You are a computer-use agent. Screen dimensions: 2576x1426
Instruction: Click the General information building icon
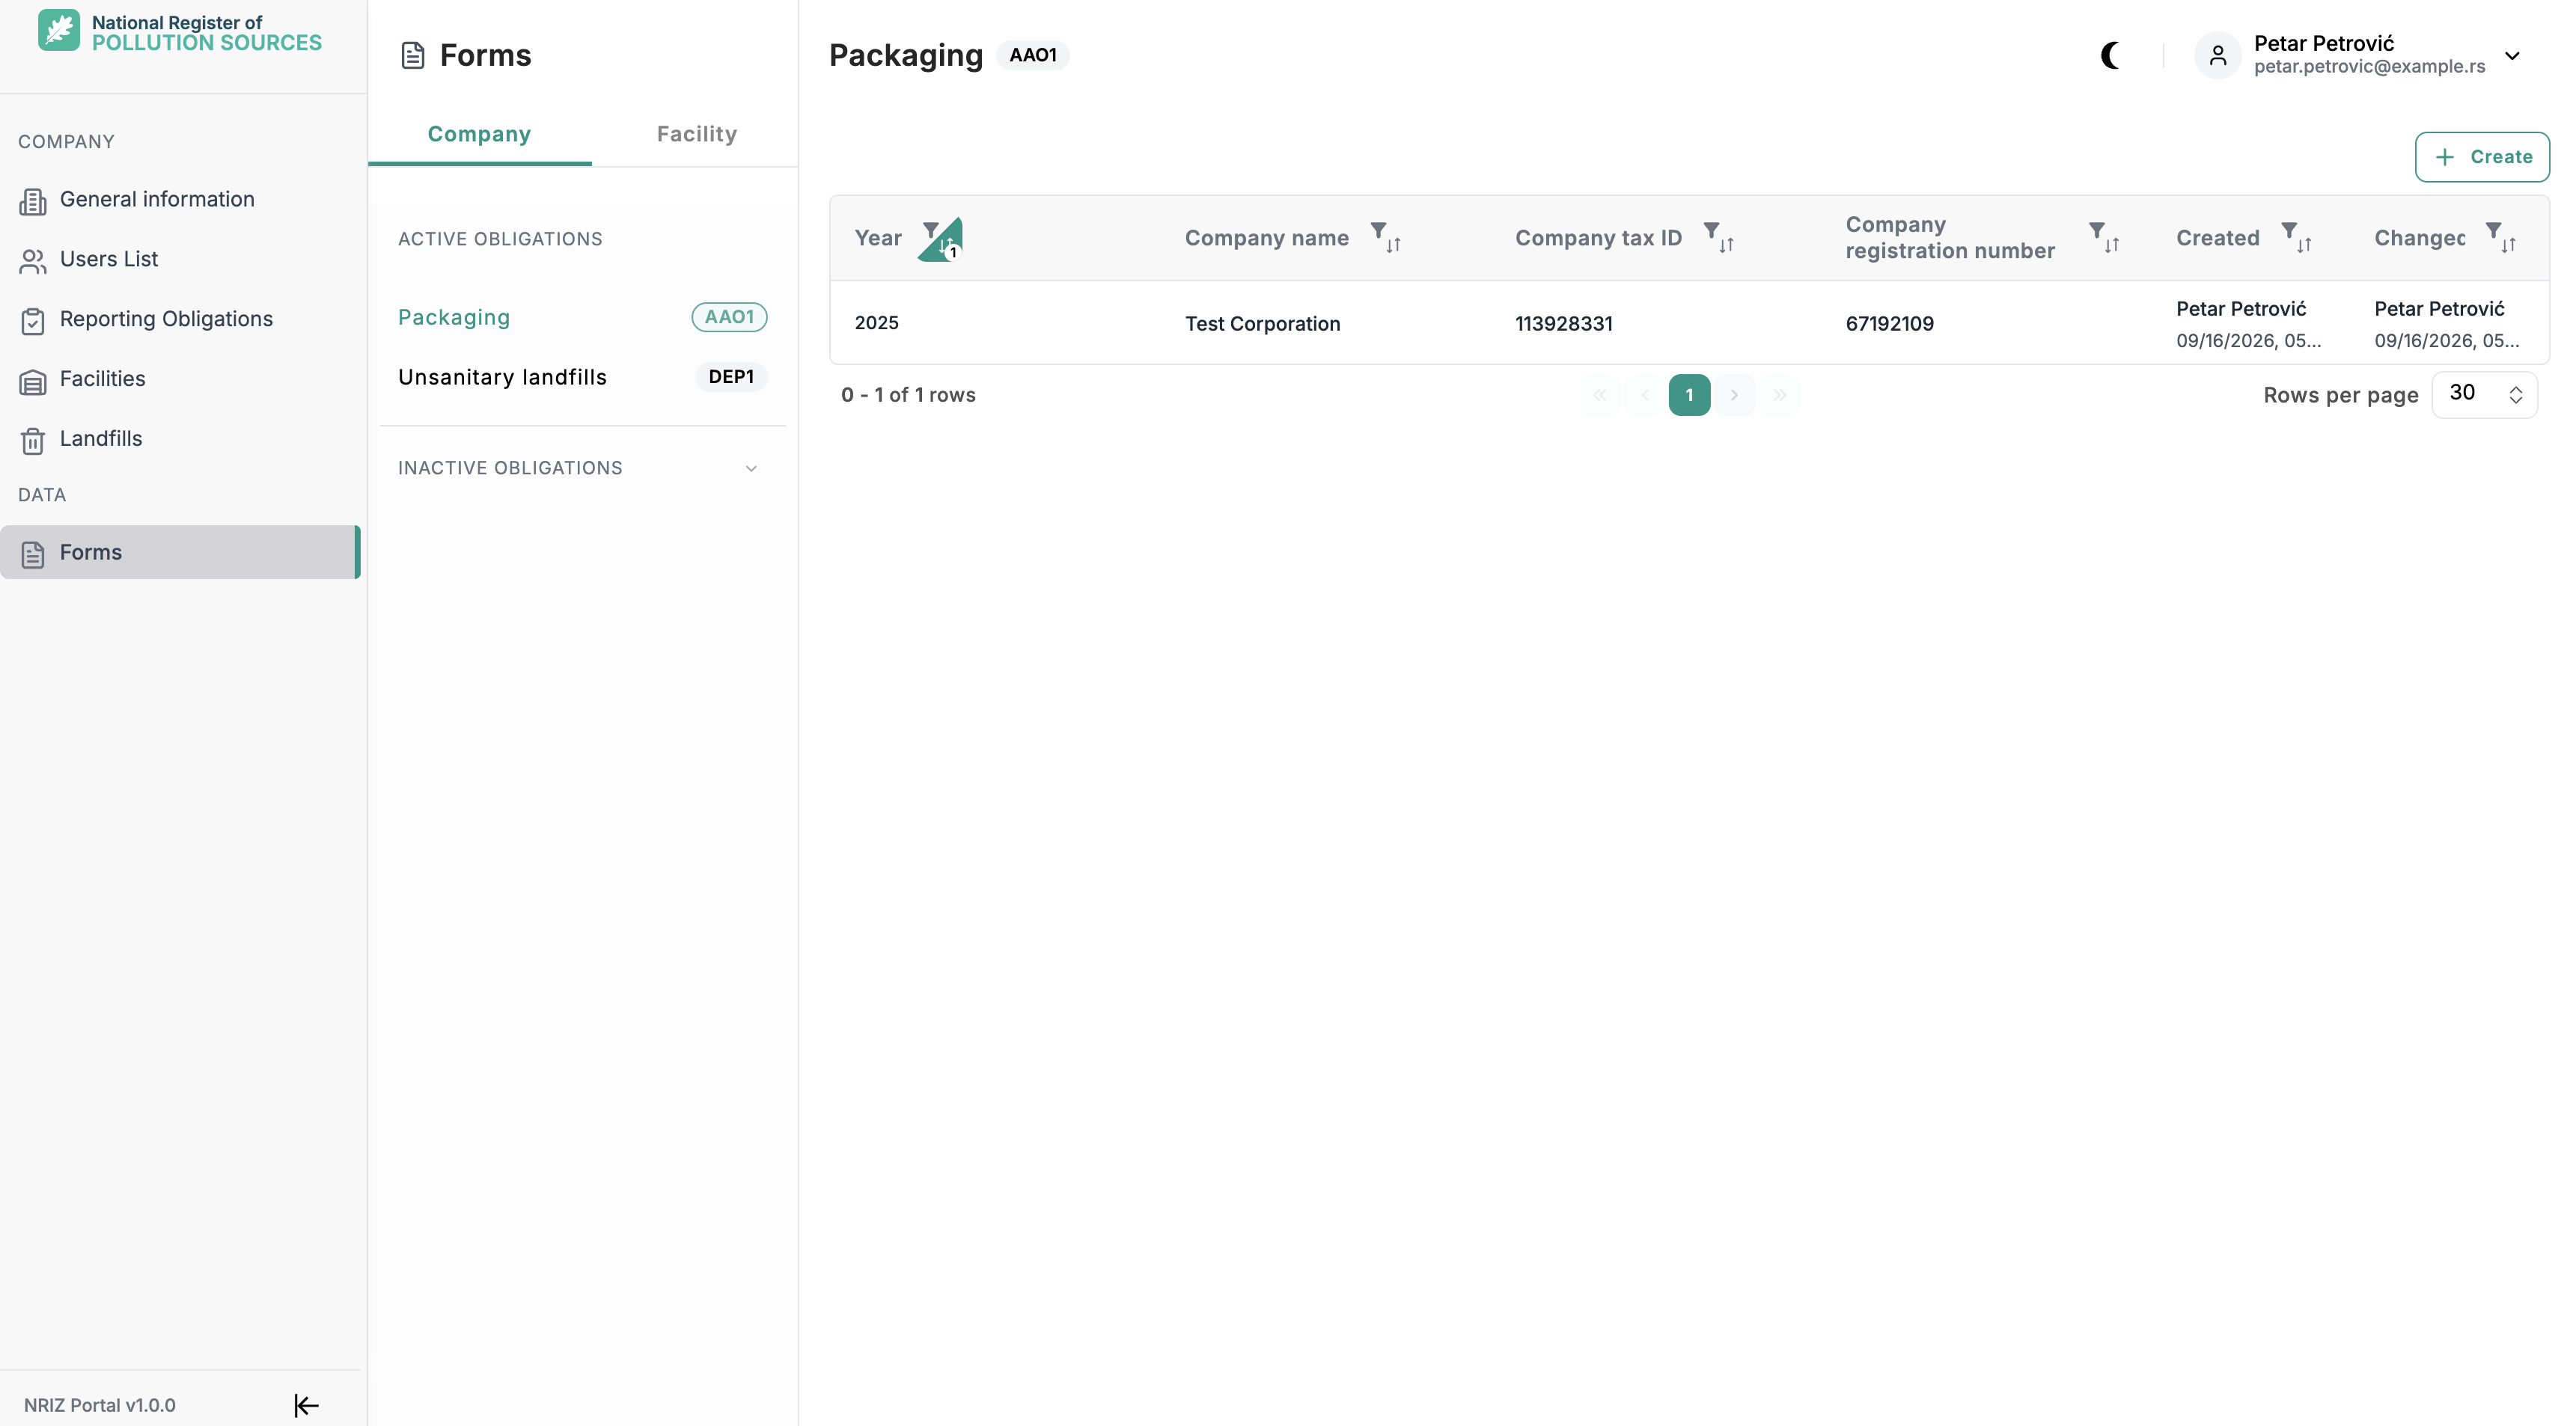pos(33,201)
